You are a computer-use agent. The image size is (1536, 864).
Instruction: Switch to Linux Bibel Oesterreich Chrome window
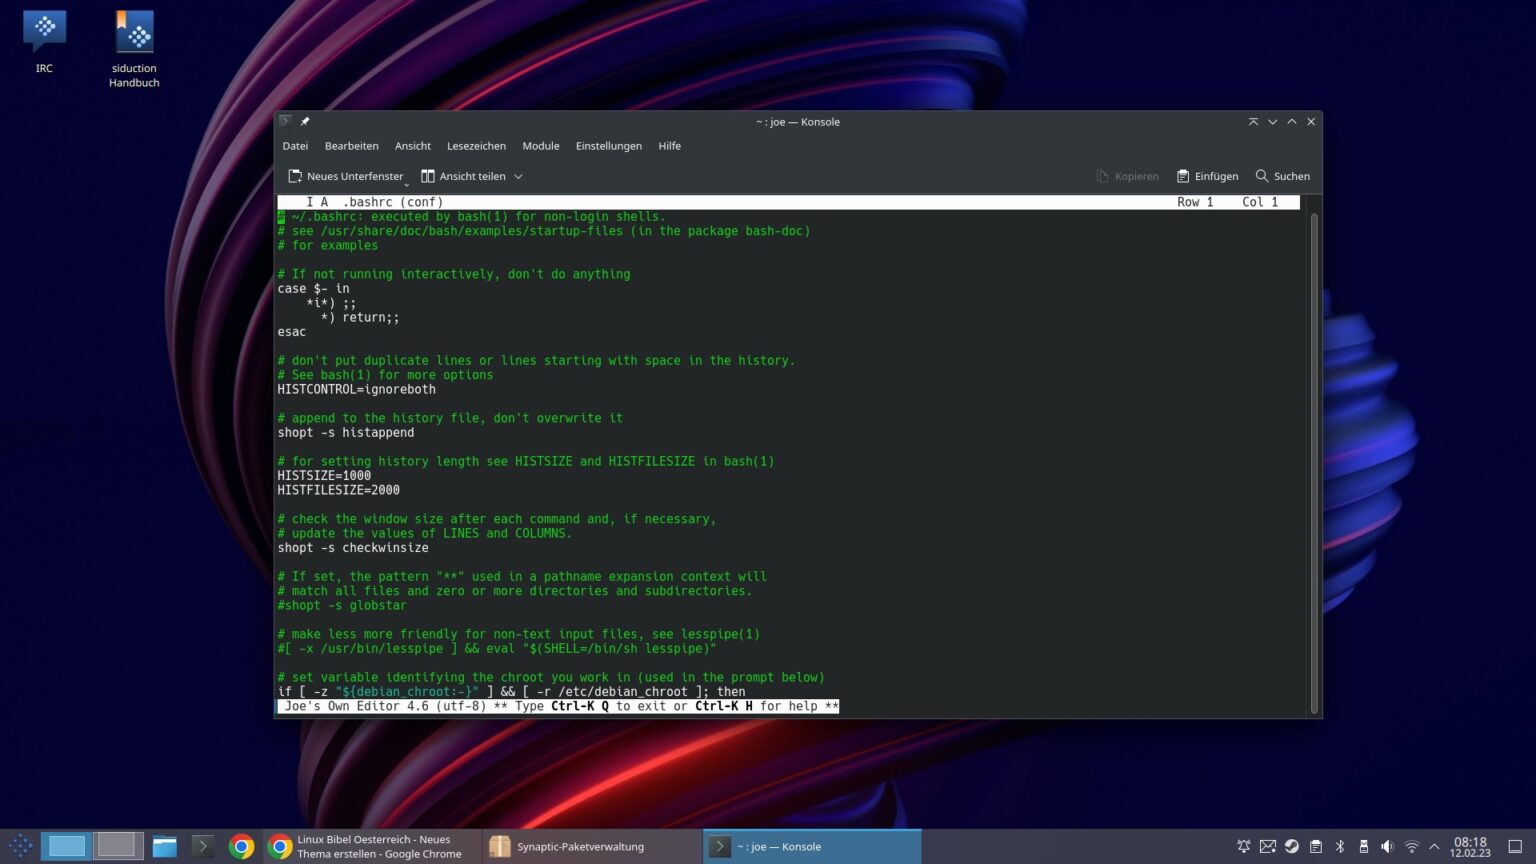click(x=372, y=846)
